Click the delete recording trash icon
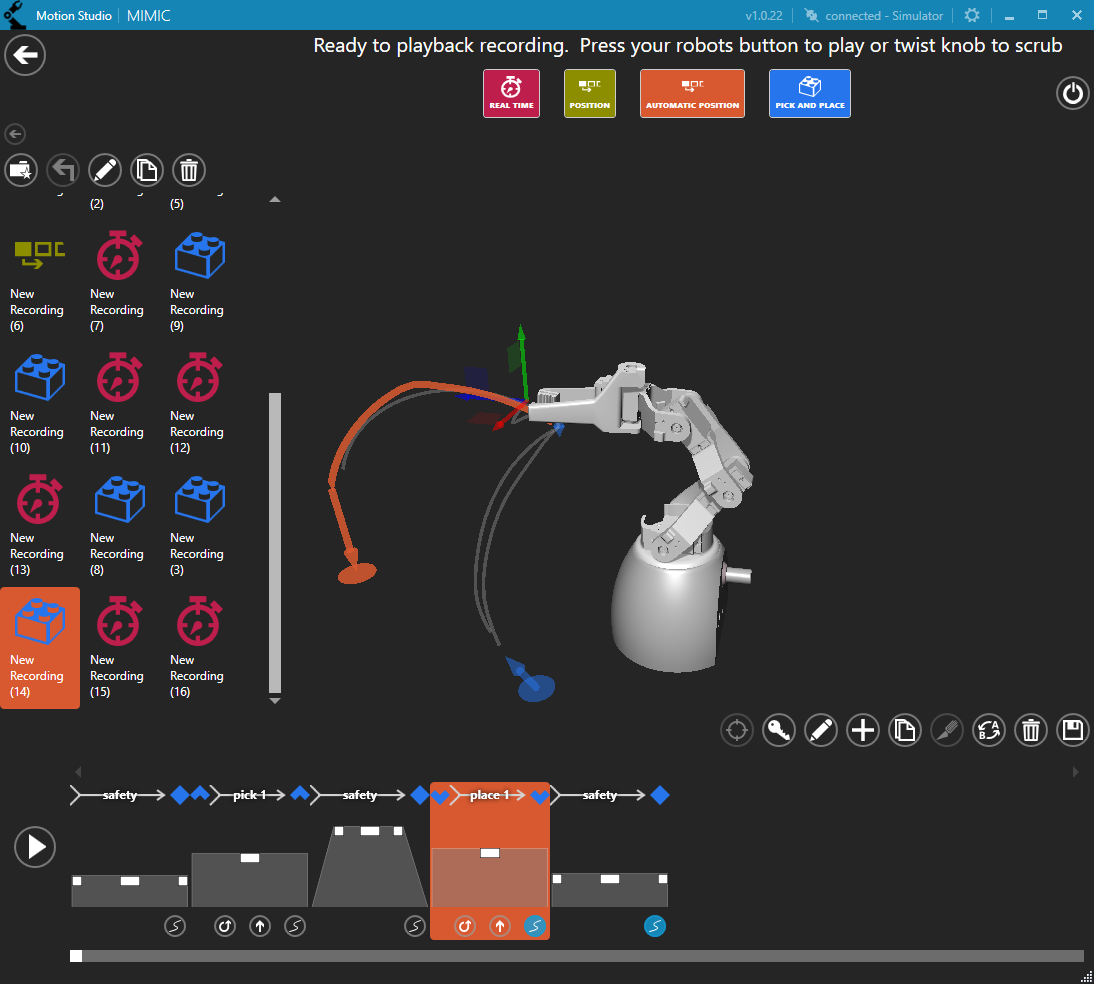1094x984 pixels. pos(189,170)
